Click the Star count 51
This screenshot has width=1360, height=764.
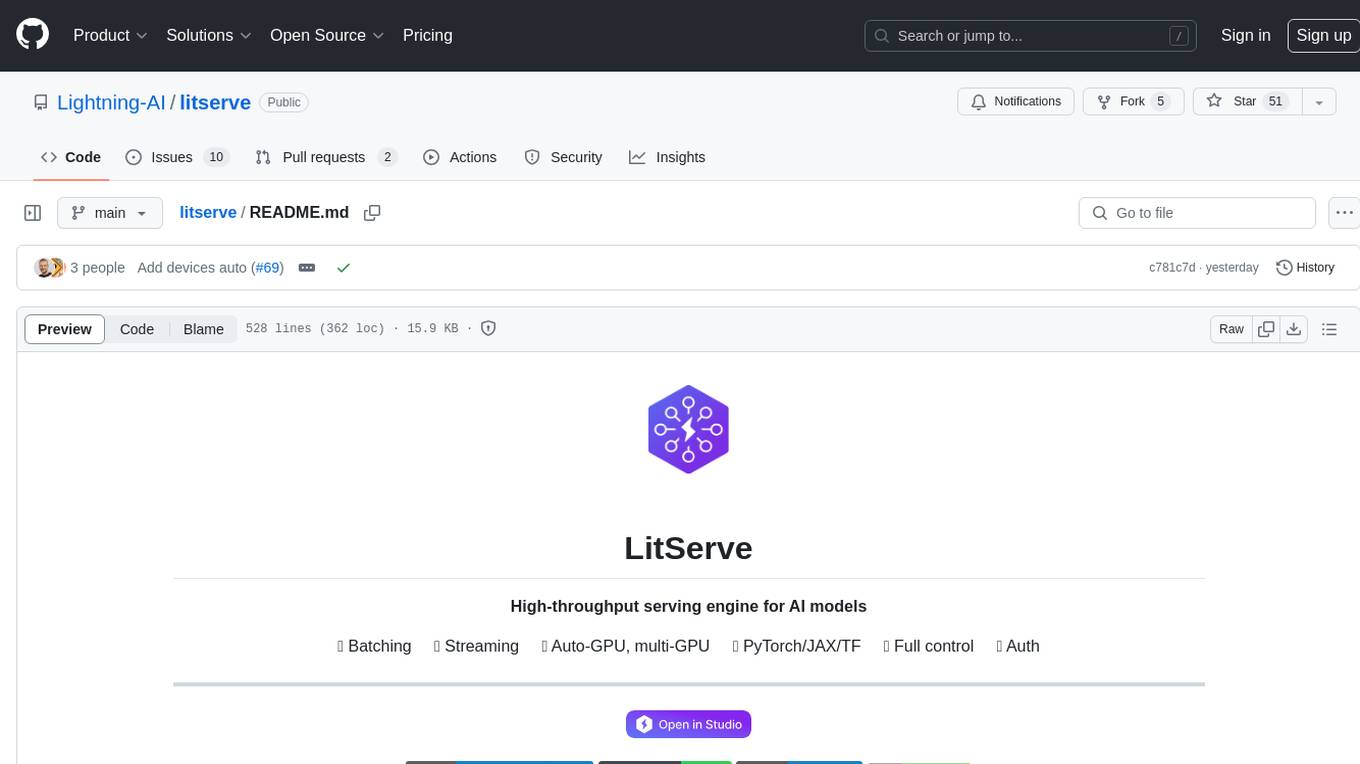click(1275, 102)
